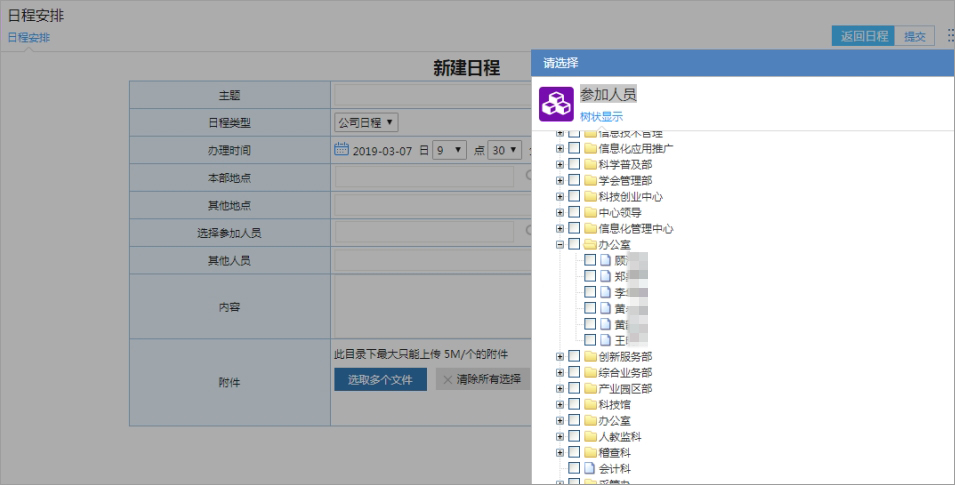Click the document icon beside 顾 person entry

tap(605, 260)
